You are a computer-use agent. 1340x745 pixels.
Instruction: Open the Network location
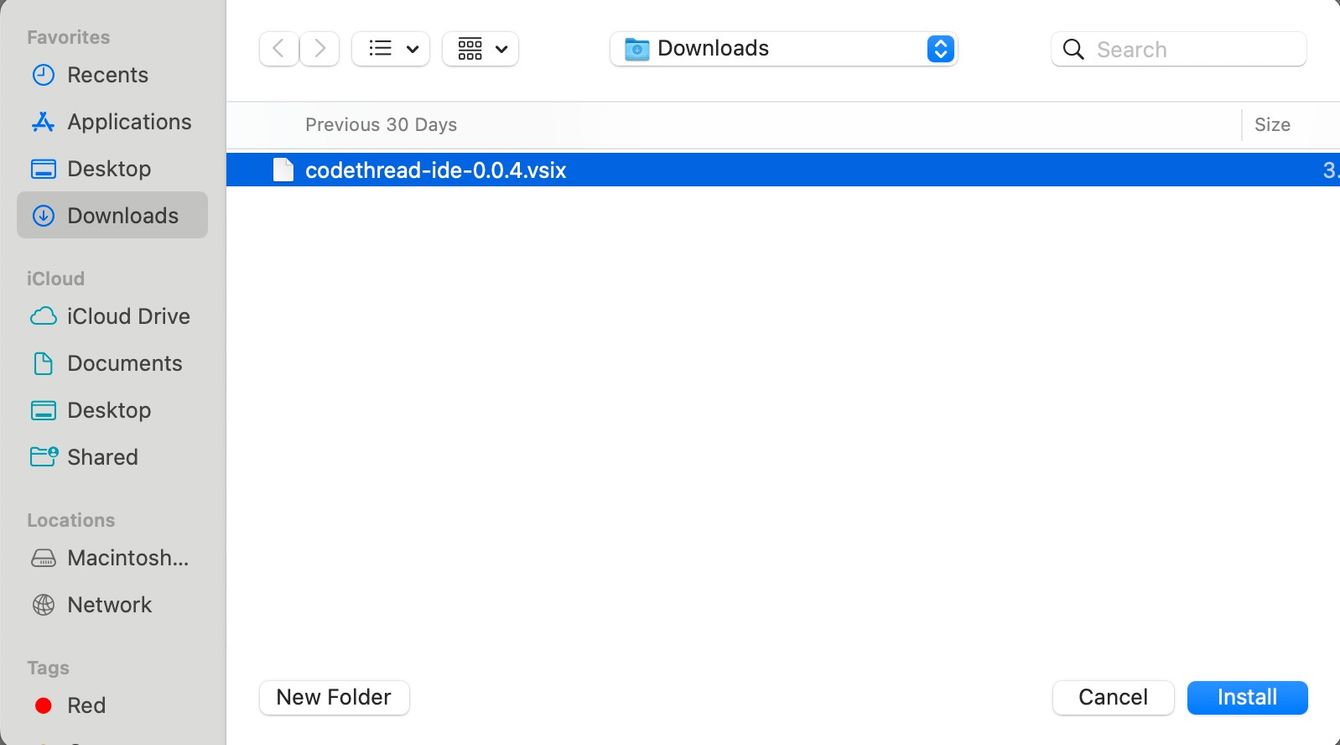coord(109,605)
